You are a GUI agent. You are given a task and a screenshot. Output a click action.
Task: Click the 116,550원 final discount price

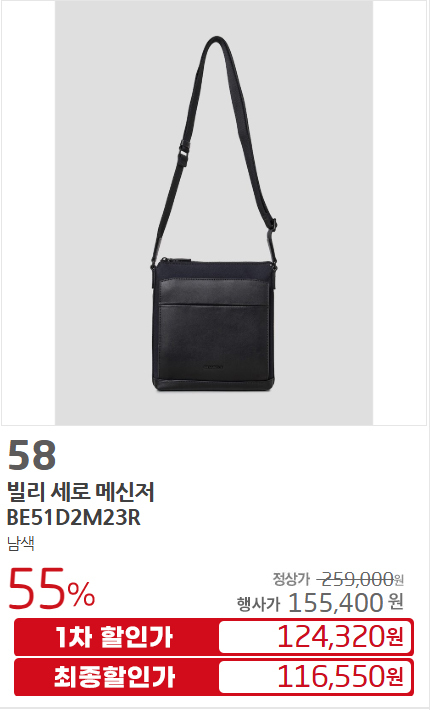(x=340, y=677)
